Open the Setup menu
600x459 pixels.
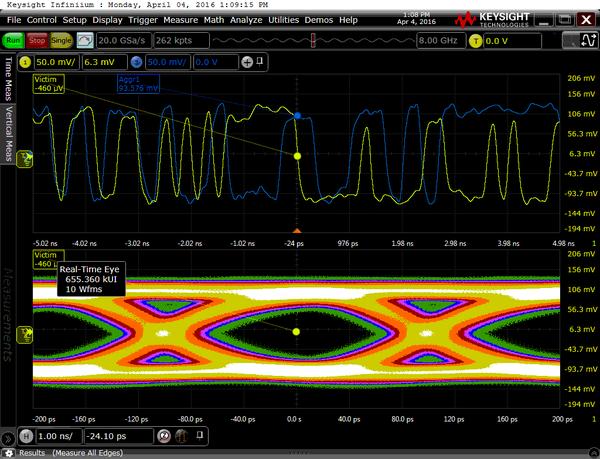click(75, 20)
